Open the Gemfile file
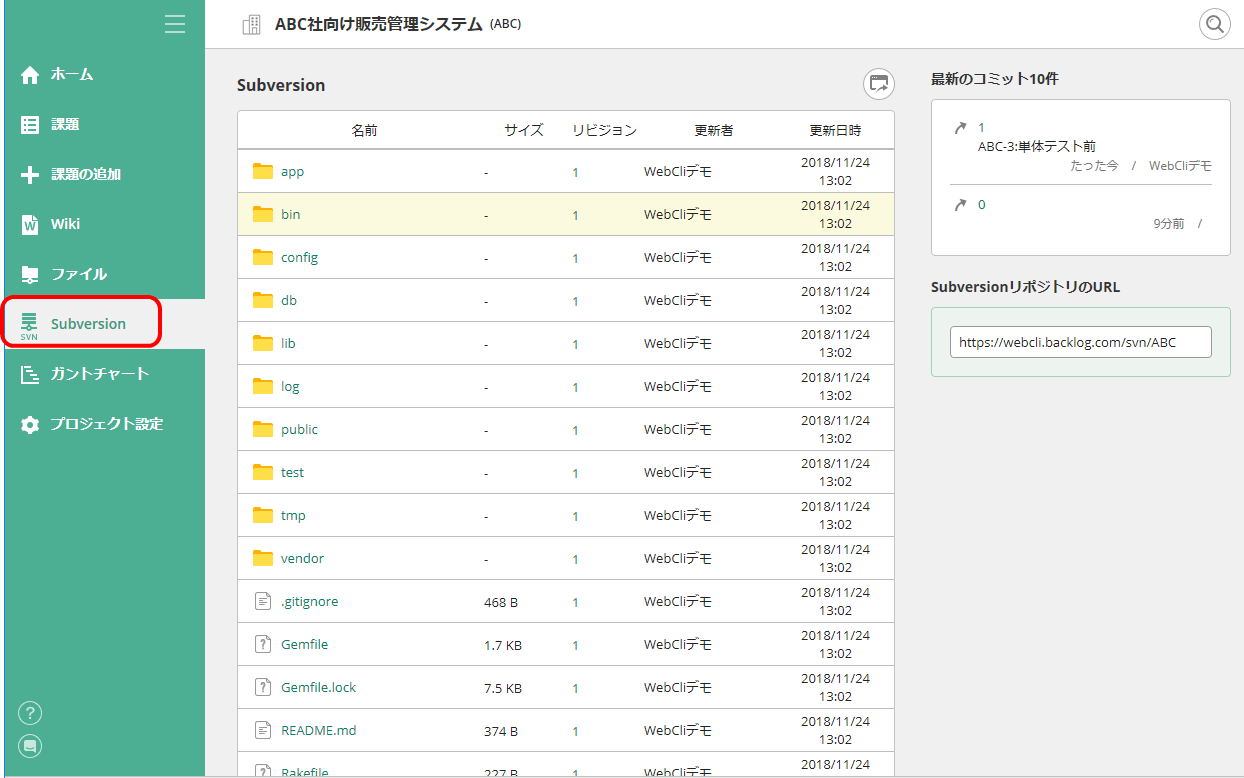 pos(302,644)
